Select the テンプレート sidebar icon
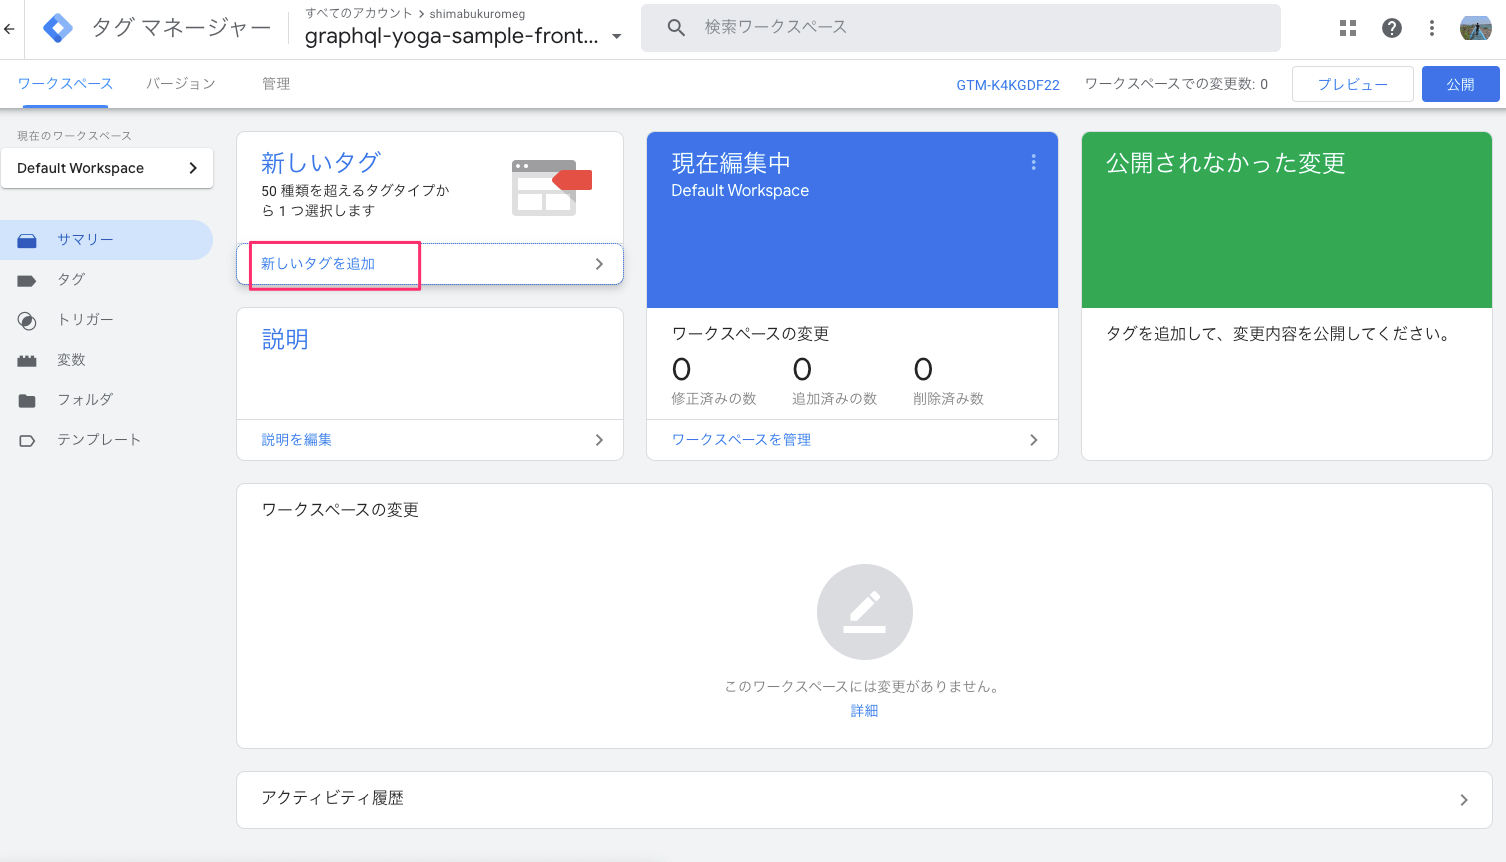 [x=28, y=439]
